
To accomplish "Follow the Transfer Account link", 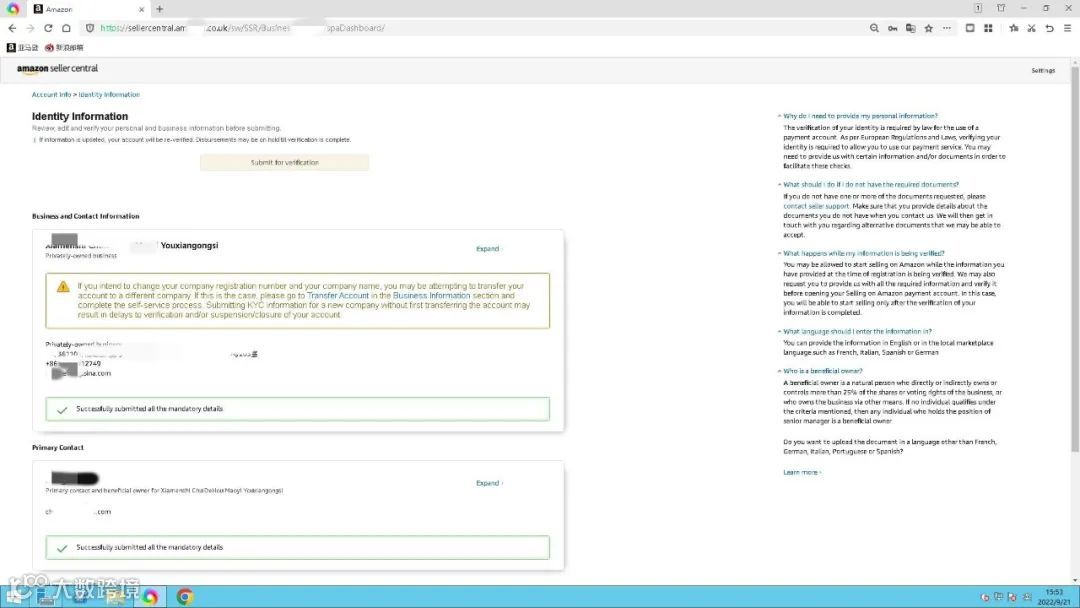I will click(338, 295).
